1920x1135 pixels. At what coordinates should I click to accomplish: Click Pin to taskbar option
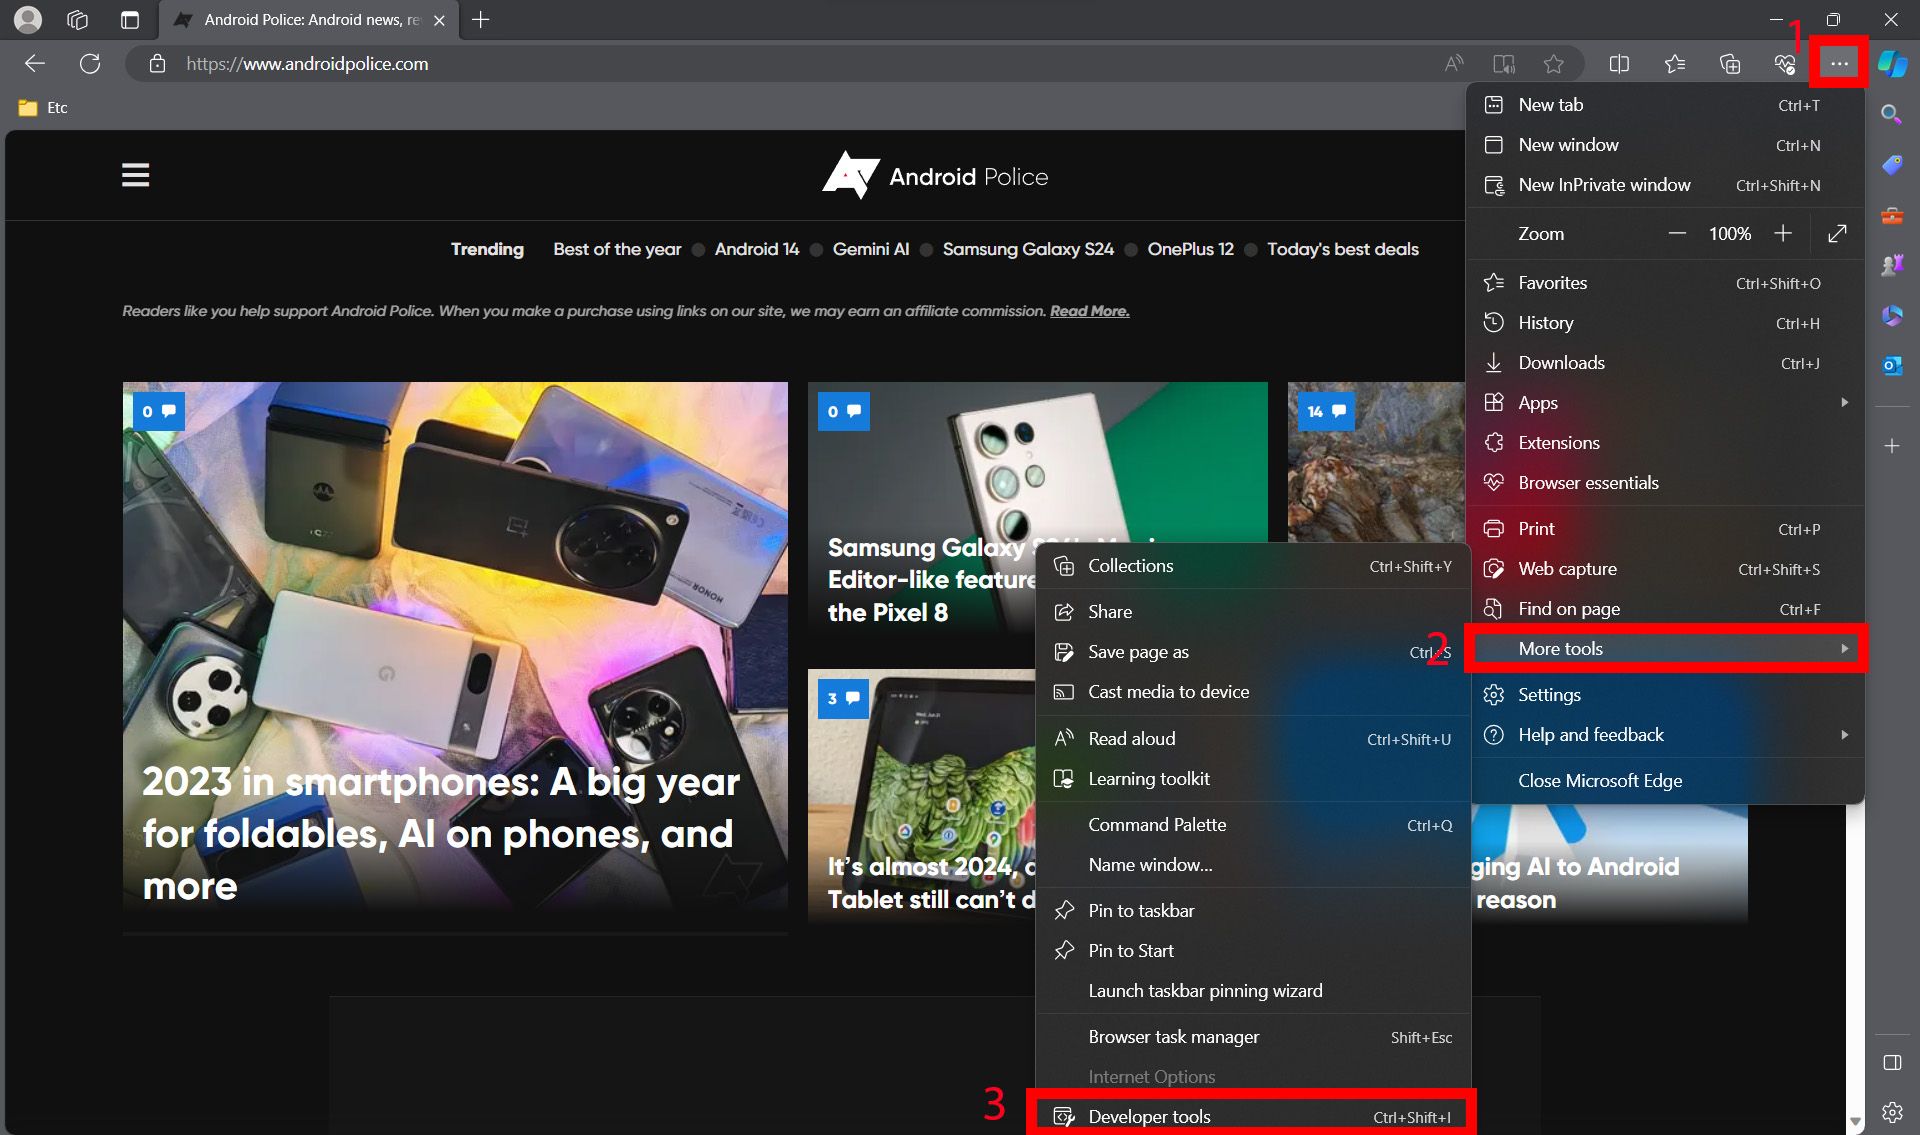click(1140, 909)
